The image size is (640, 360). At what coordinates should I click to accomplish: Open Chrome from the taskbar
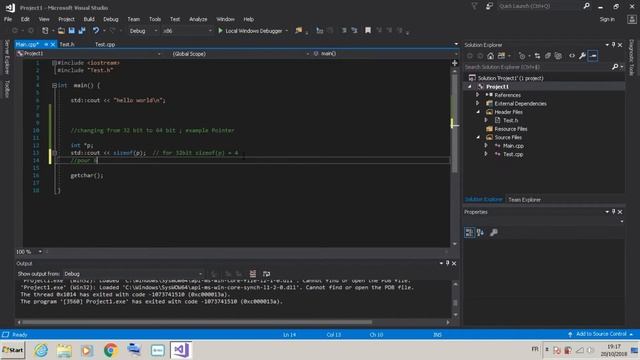point(110,350)
